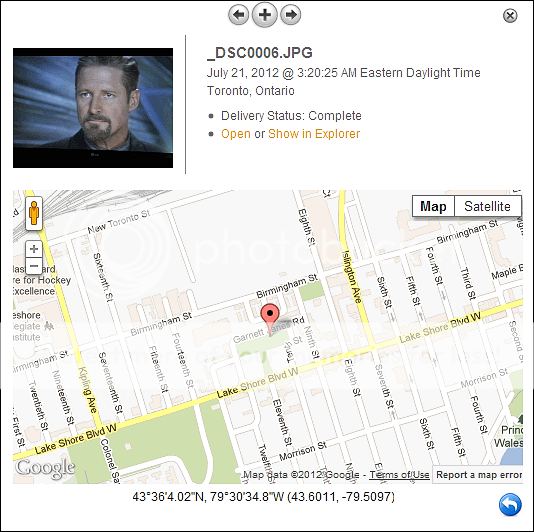Switch to Satellite map view

tap(487, 206)
